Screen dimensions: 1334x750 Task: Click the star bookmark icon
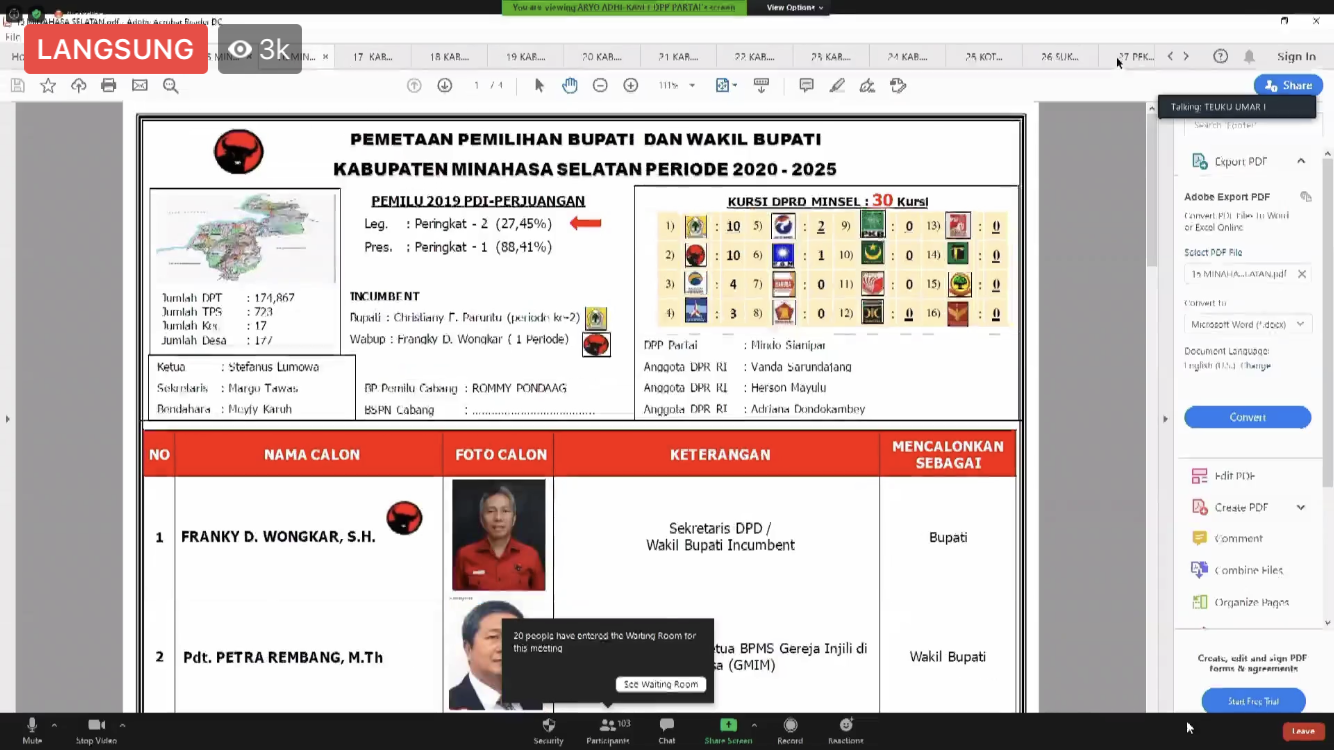(x=48, y=86)
